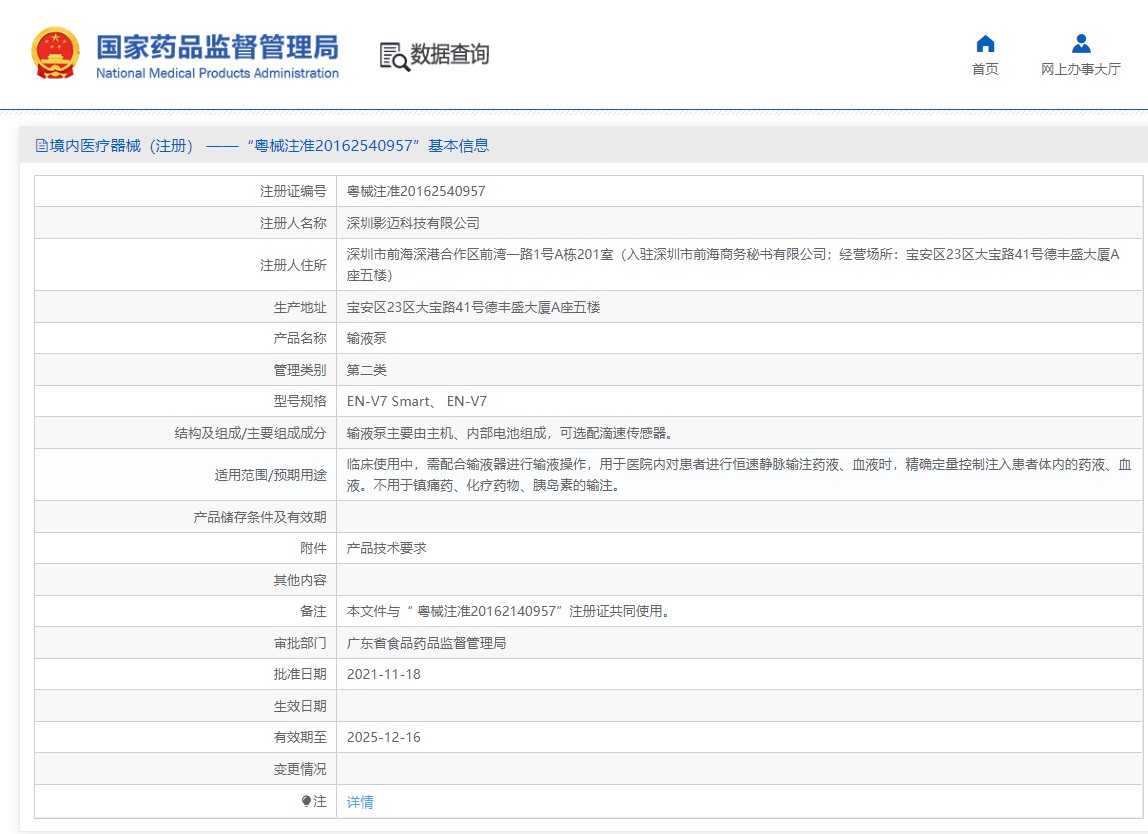Click the 注册证编号 row label

pos(293,191)
